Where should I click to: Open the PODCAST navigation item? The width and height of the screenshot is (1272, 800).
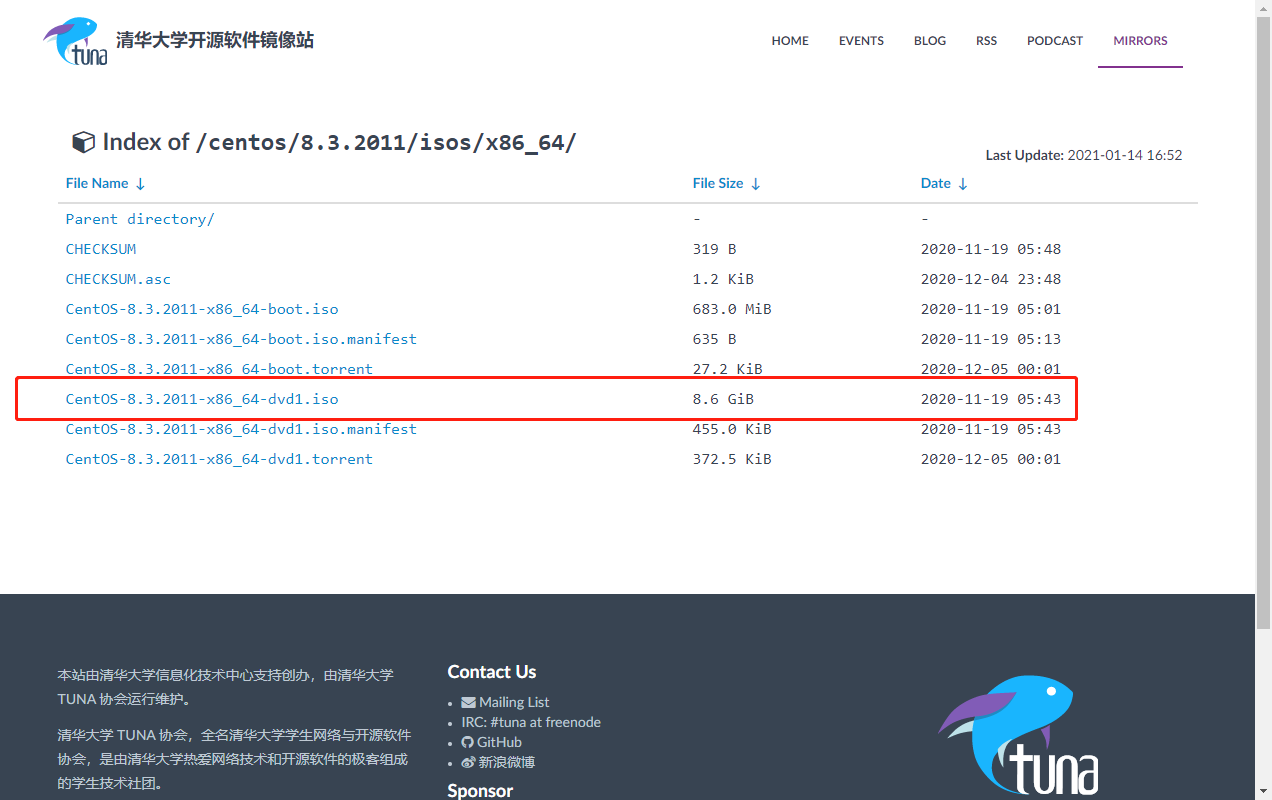[1055, 41]
